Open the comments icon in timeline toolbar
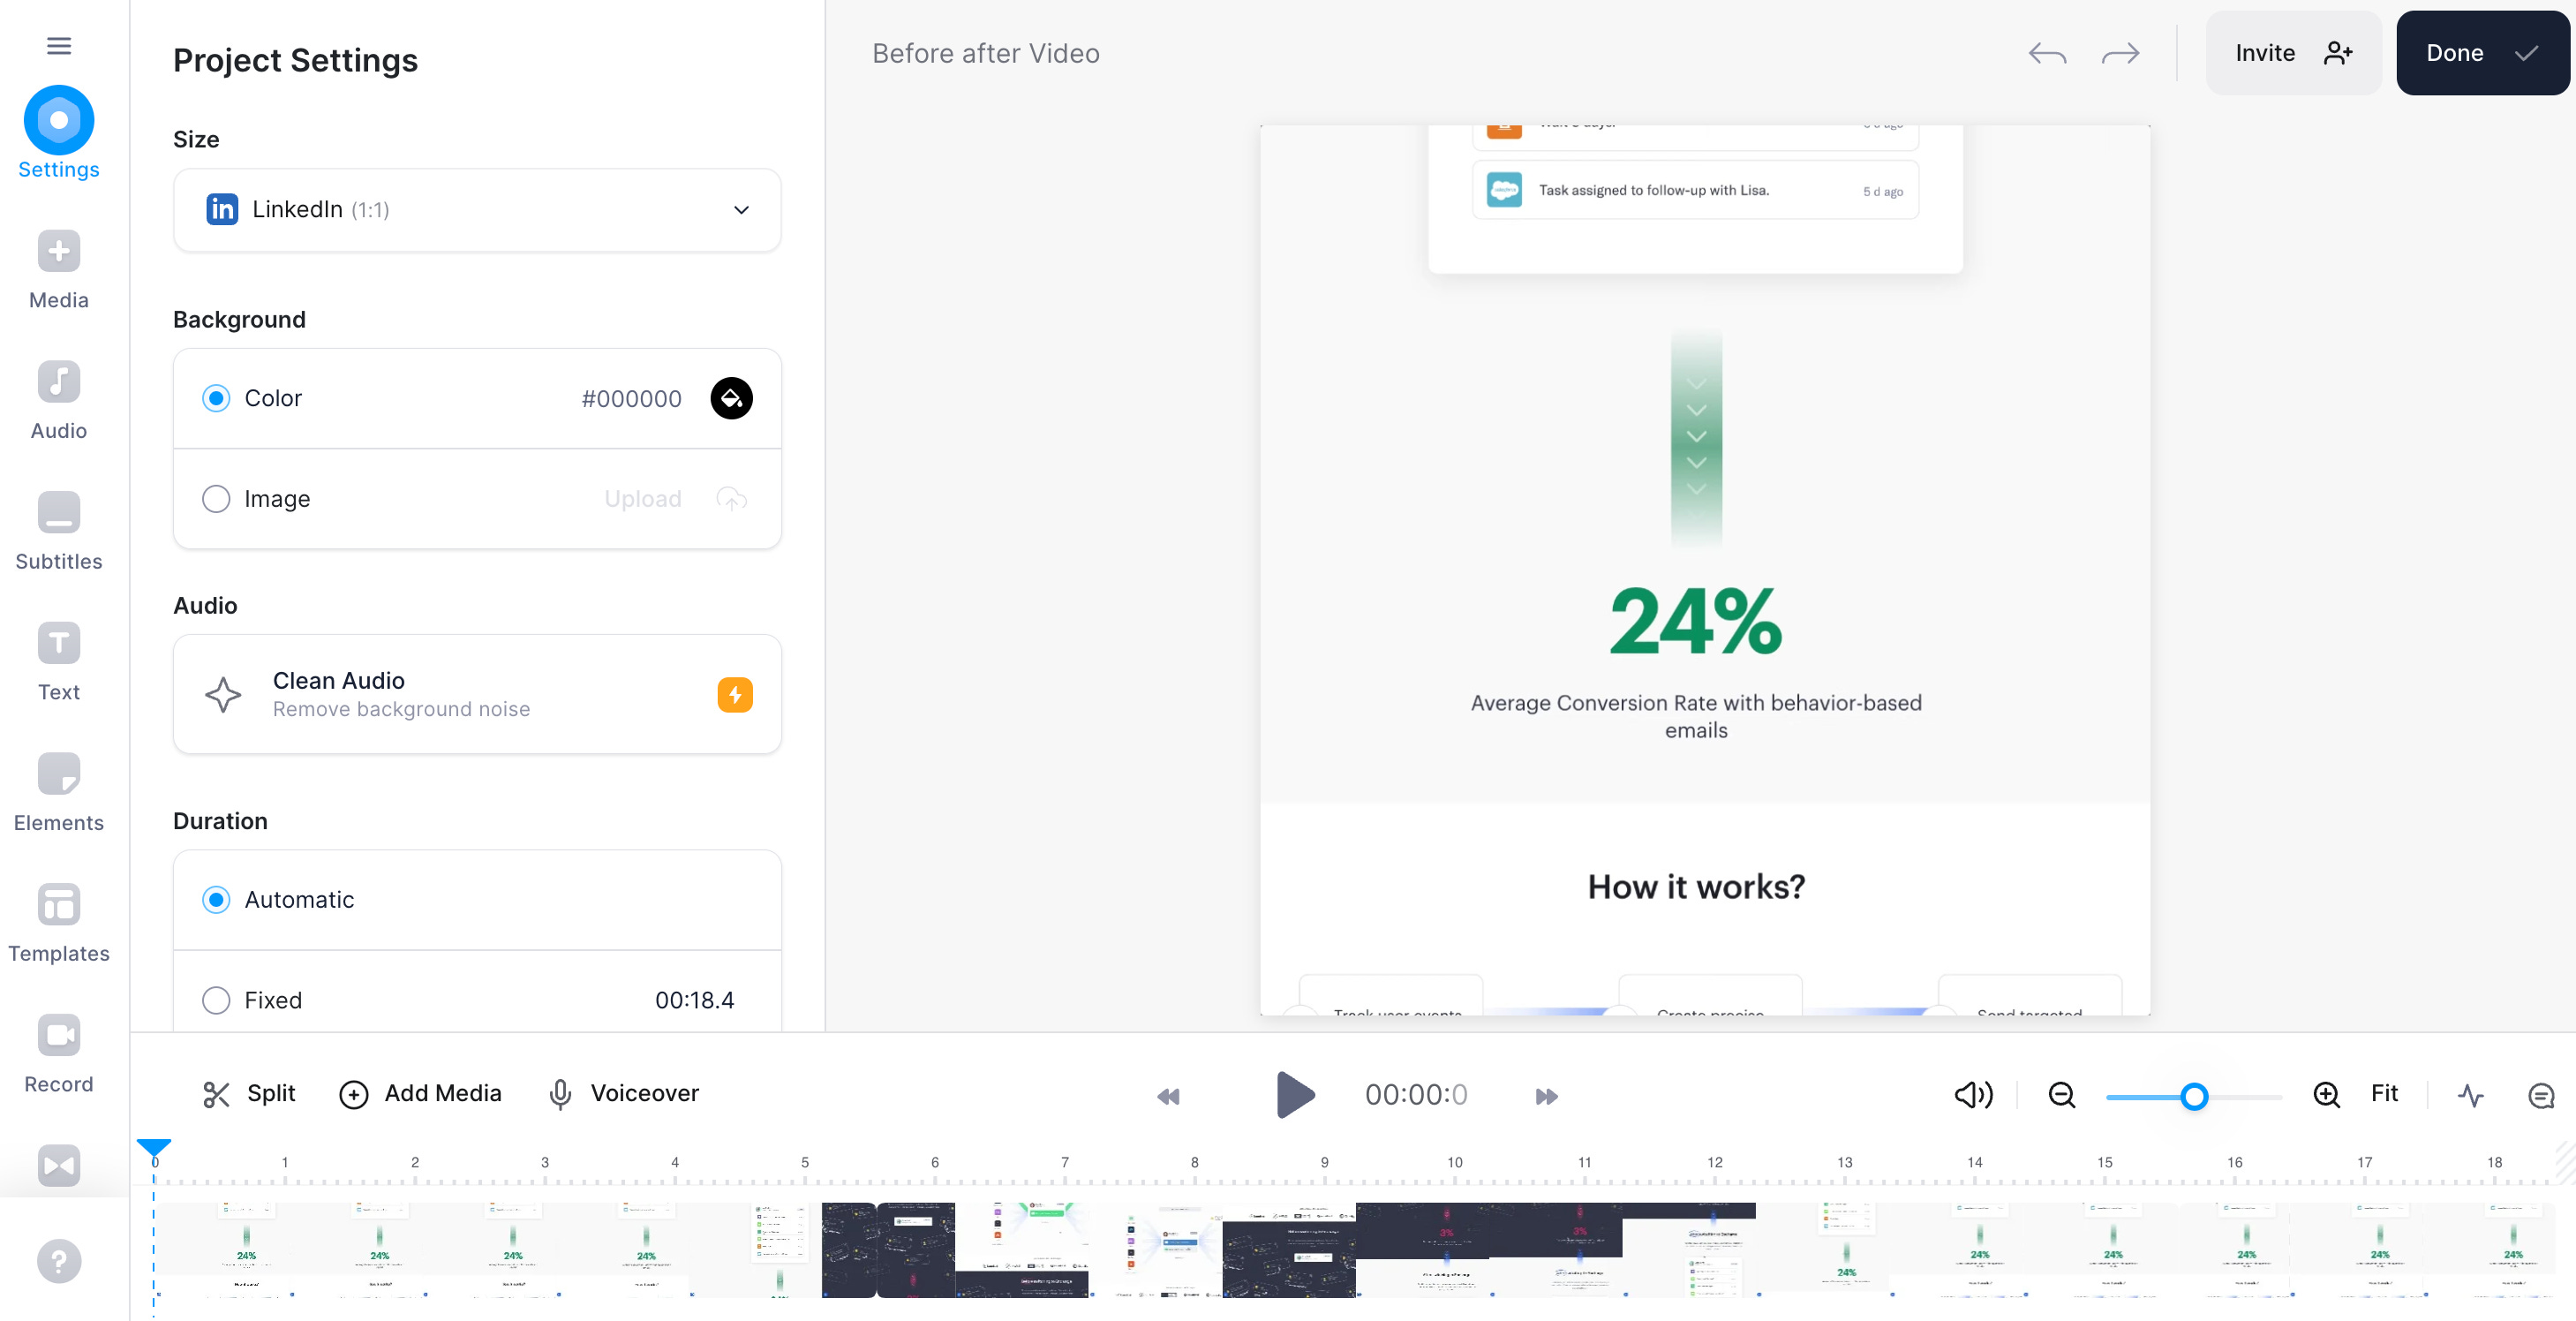This screenshot has height=1321, width=2576. coord(2540,1095)
